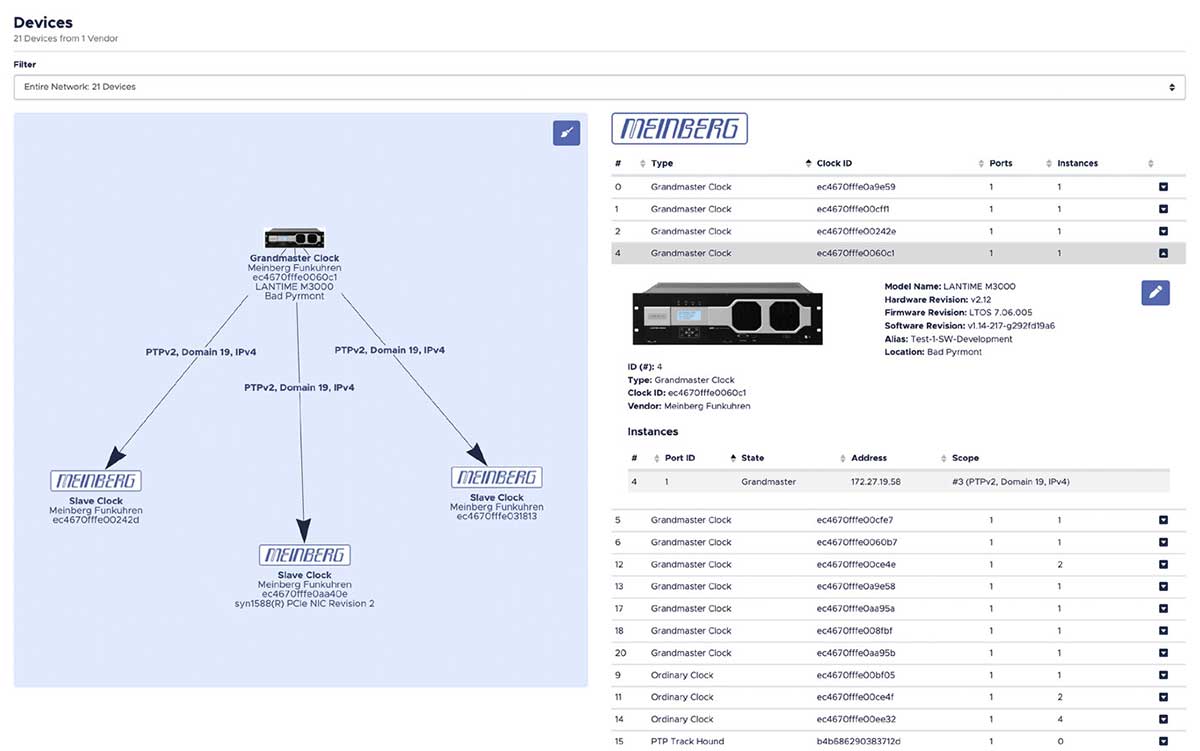Sort instances by Address column header
Image resolution: width=1200 pixels, height=751 pixels.
coord(868,458)
